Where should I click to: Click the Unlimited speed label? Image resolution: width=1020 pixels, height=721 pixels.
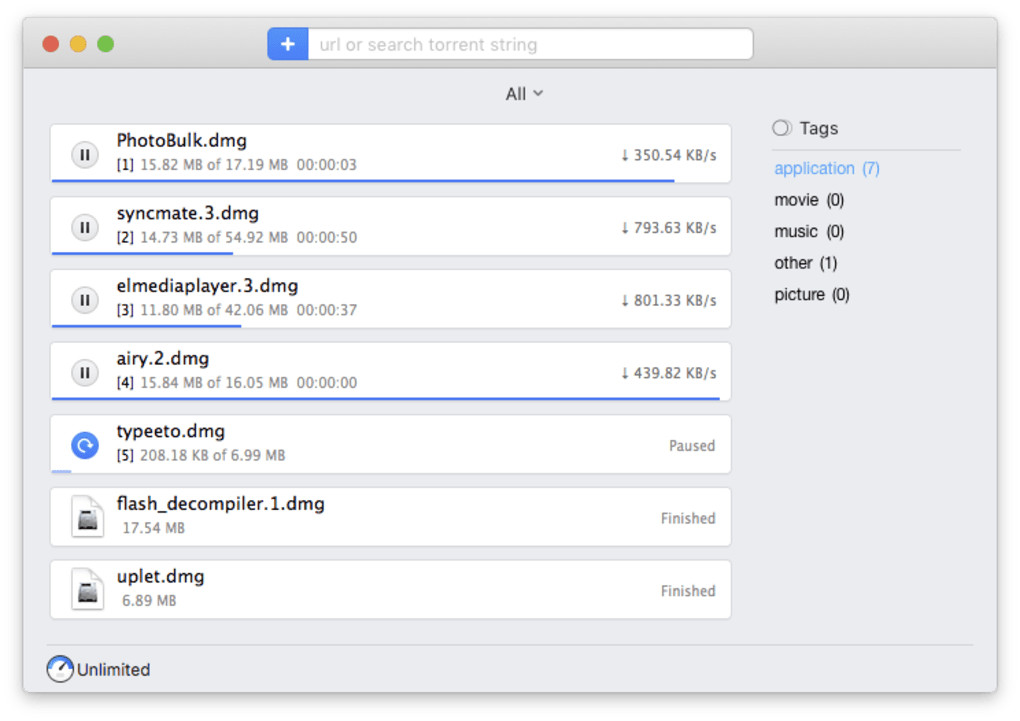(x=113, y=670)
